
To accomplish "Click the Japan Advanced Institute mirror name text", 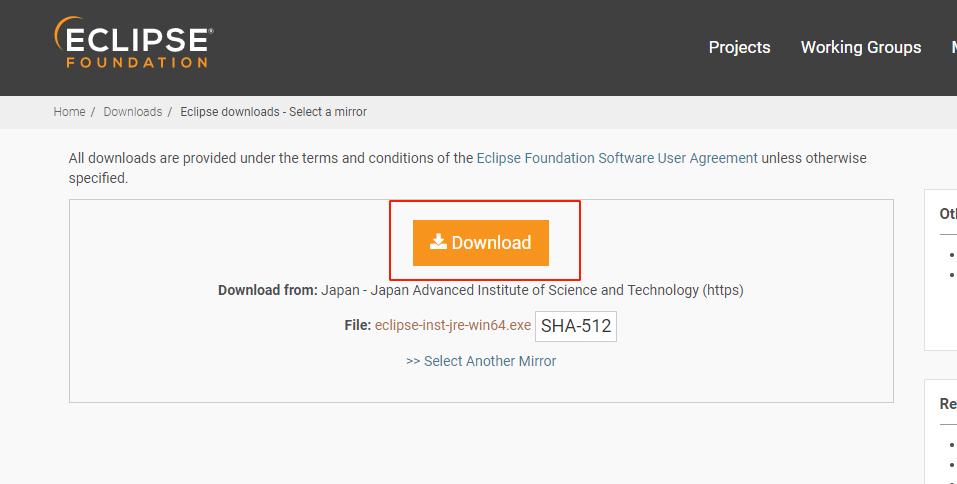I will pyautogui.click(x=532, y=290).
